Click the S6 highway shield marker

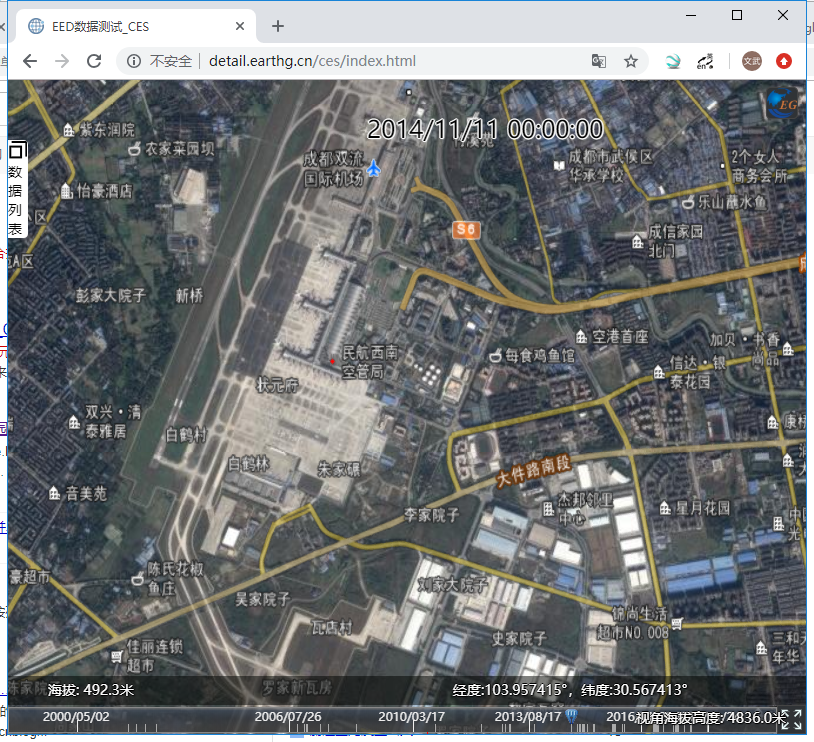(x=466, y=230)
